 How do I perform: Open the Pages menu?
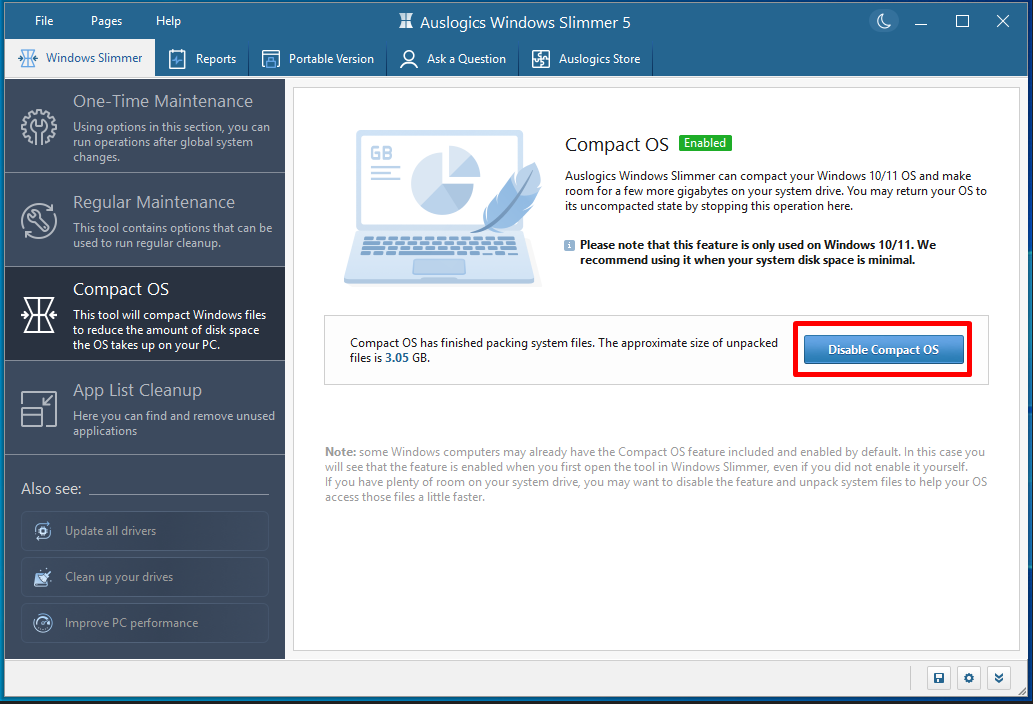106,21
